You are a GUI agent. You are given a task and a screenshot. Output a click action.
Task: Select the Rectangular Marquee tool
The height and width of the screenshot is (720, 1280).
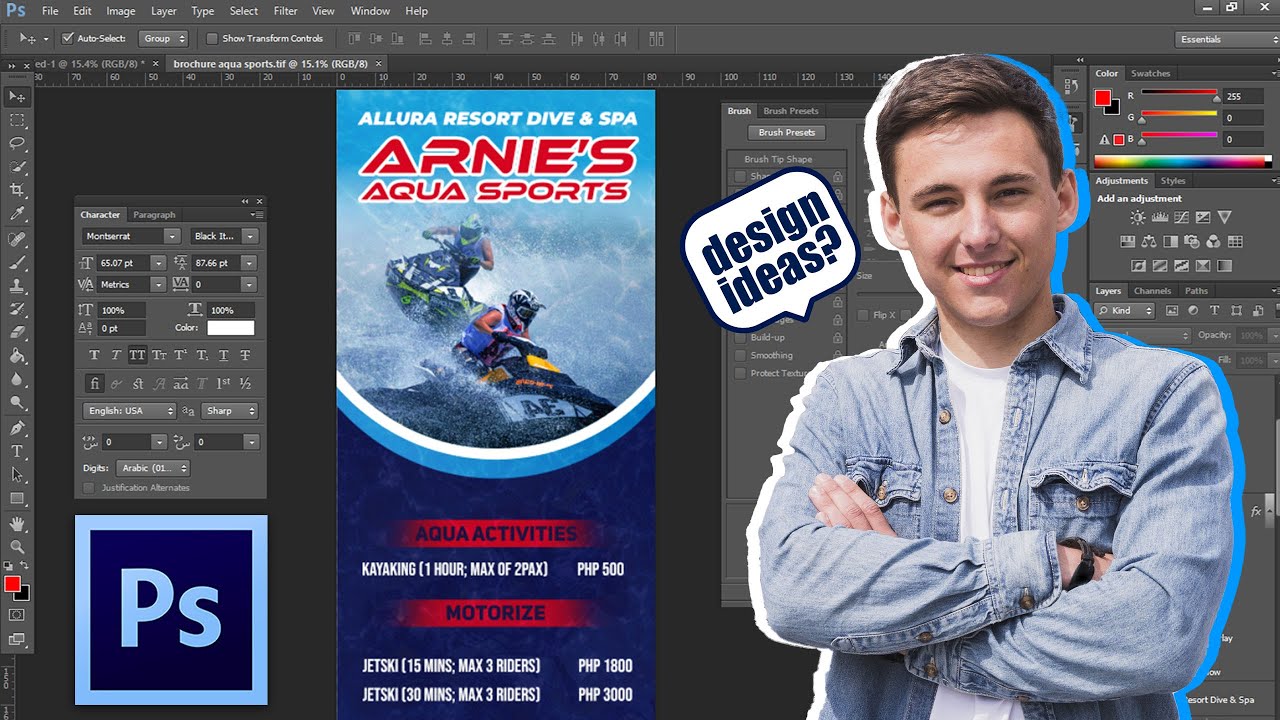point(17,120)
